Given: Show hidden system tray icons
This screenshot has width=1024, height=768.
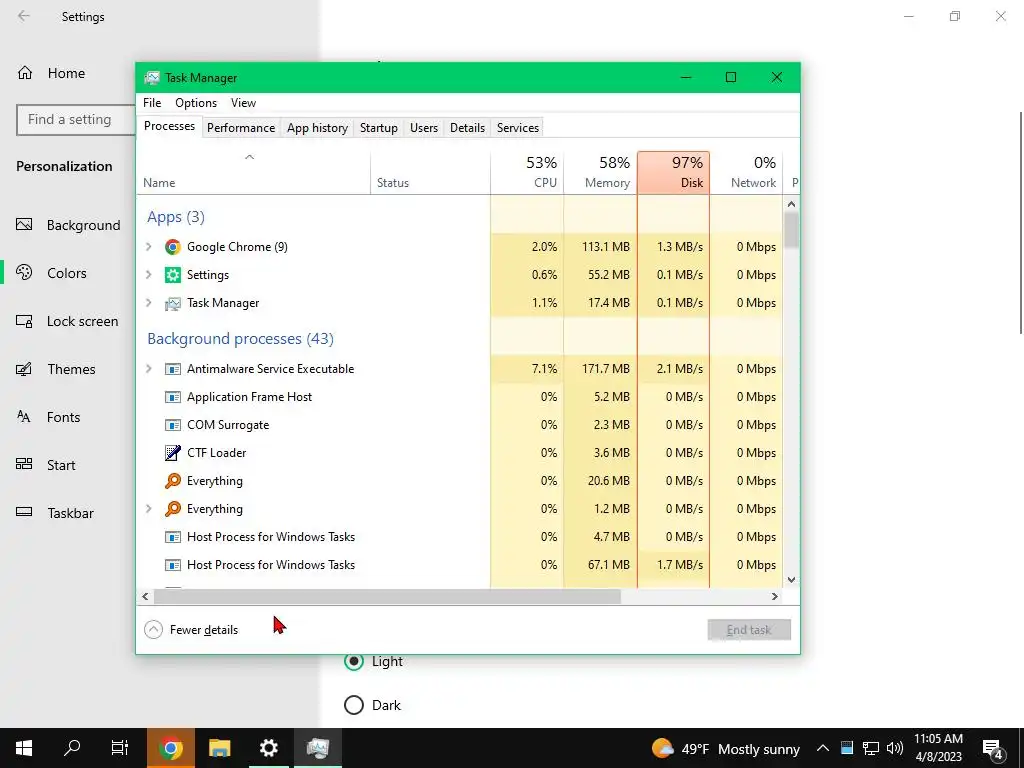Looking at the screenshot, I should pos(823,748).
